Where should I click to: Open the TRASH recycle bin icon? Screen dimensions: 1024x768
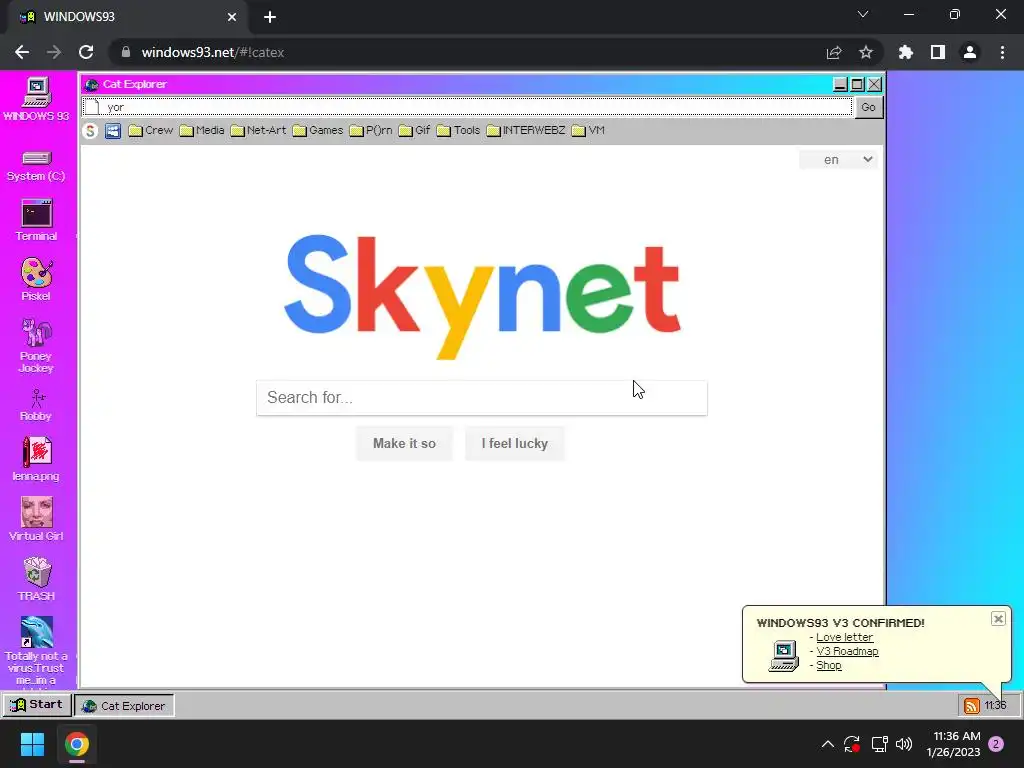37,579
